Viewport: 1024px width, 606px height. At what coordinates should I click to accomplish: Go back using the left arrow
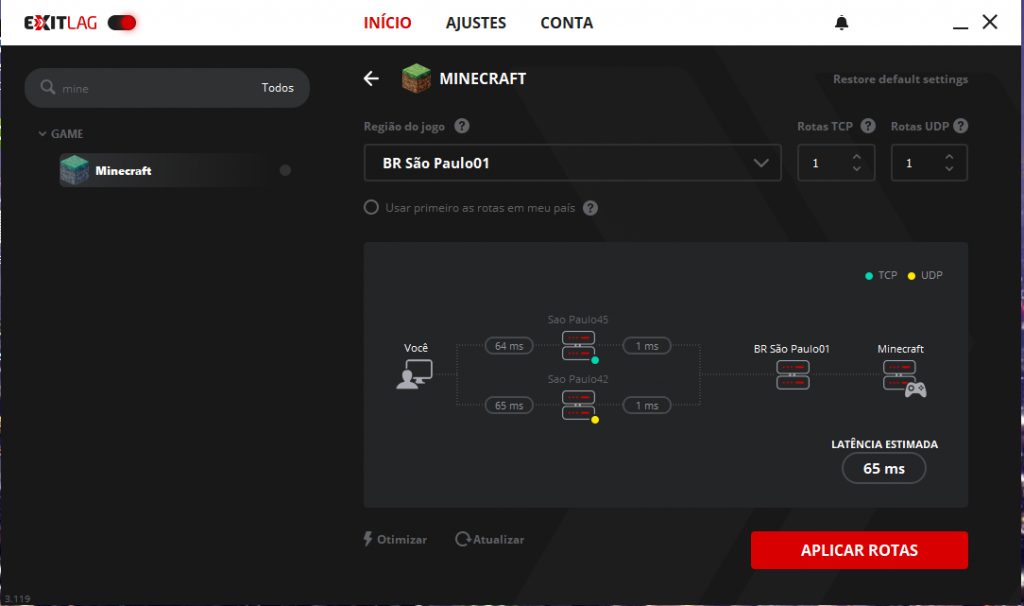tap(372, 79)
